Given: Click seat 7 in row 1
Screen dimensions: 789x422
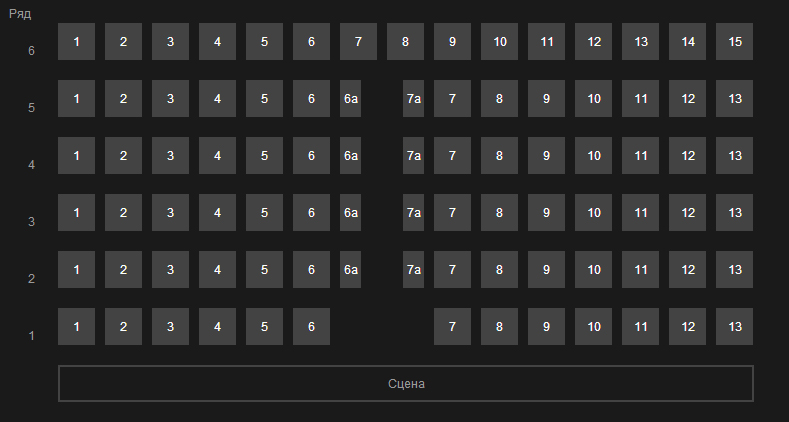Looking at the screenshot, I should pos(452,327).
